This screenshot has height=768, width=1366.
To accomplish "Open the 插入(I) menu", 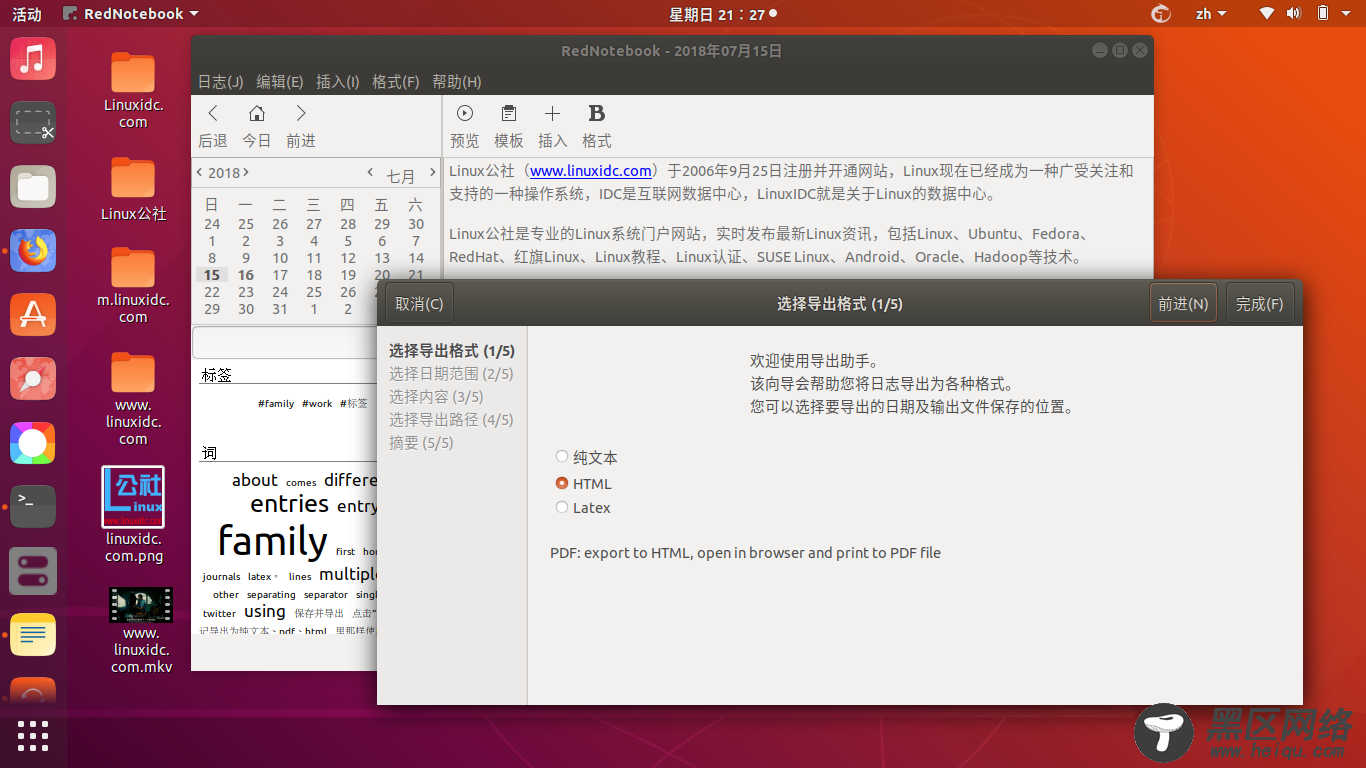I will tap(338, 82).
